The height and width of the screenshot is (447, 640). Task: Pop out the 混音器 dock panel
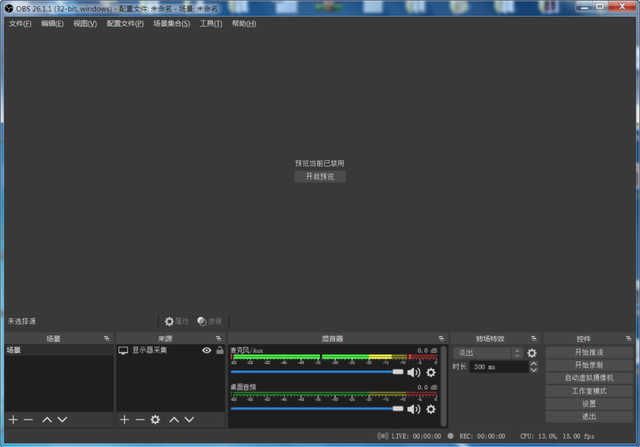[x=441, y=338]
